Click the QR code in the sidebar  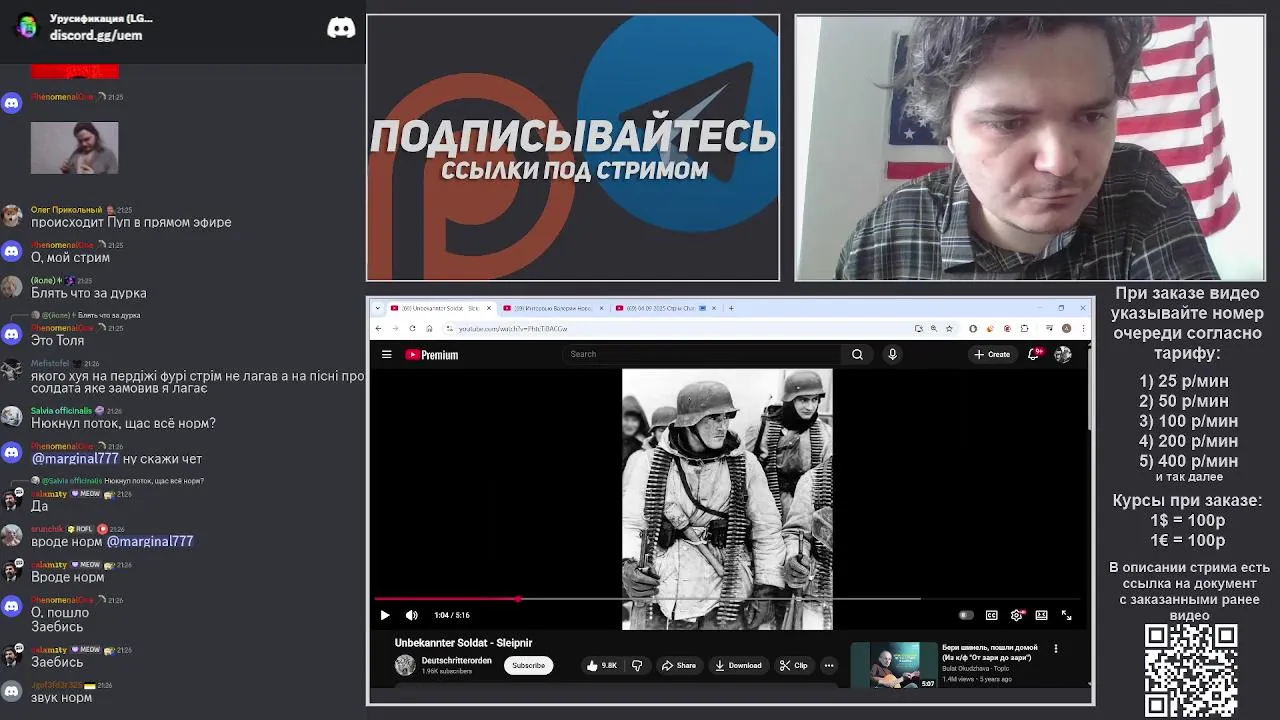pos(1190,670)
